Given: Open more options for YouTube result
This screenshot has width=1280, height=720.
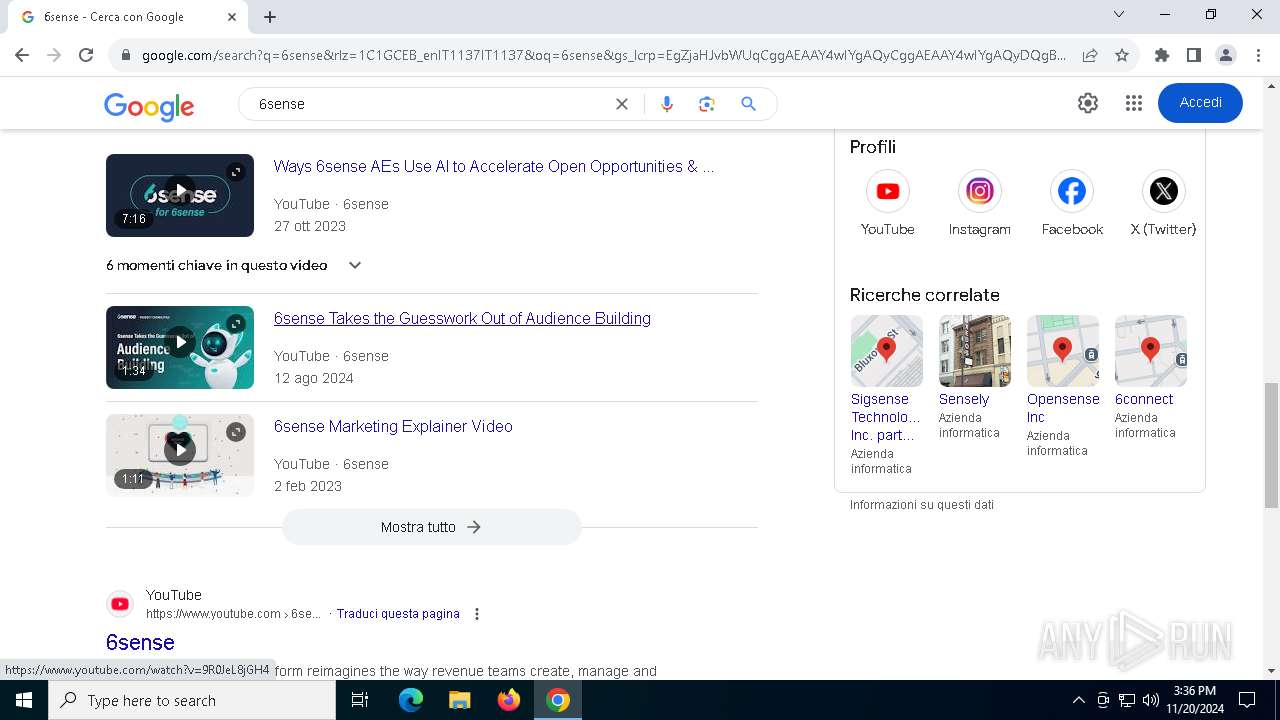Looking at the screenshot, I should 477,614.
